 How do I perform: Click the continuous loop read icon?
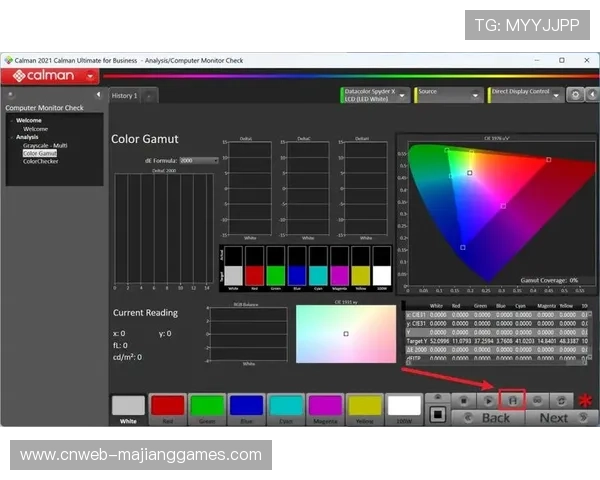(538, 398)
